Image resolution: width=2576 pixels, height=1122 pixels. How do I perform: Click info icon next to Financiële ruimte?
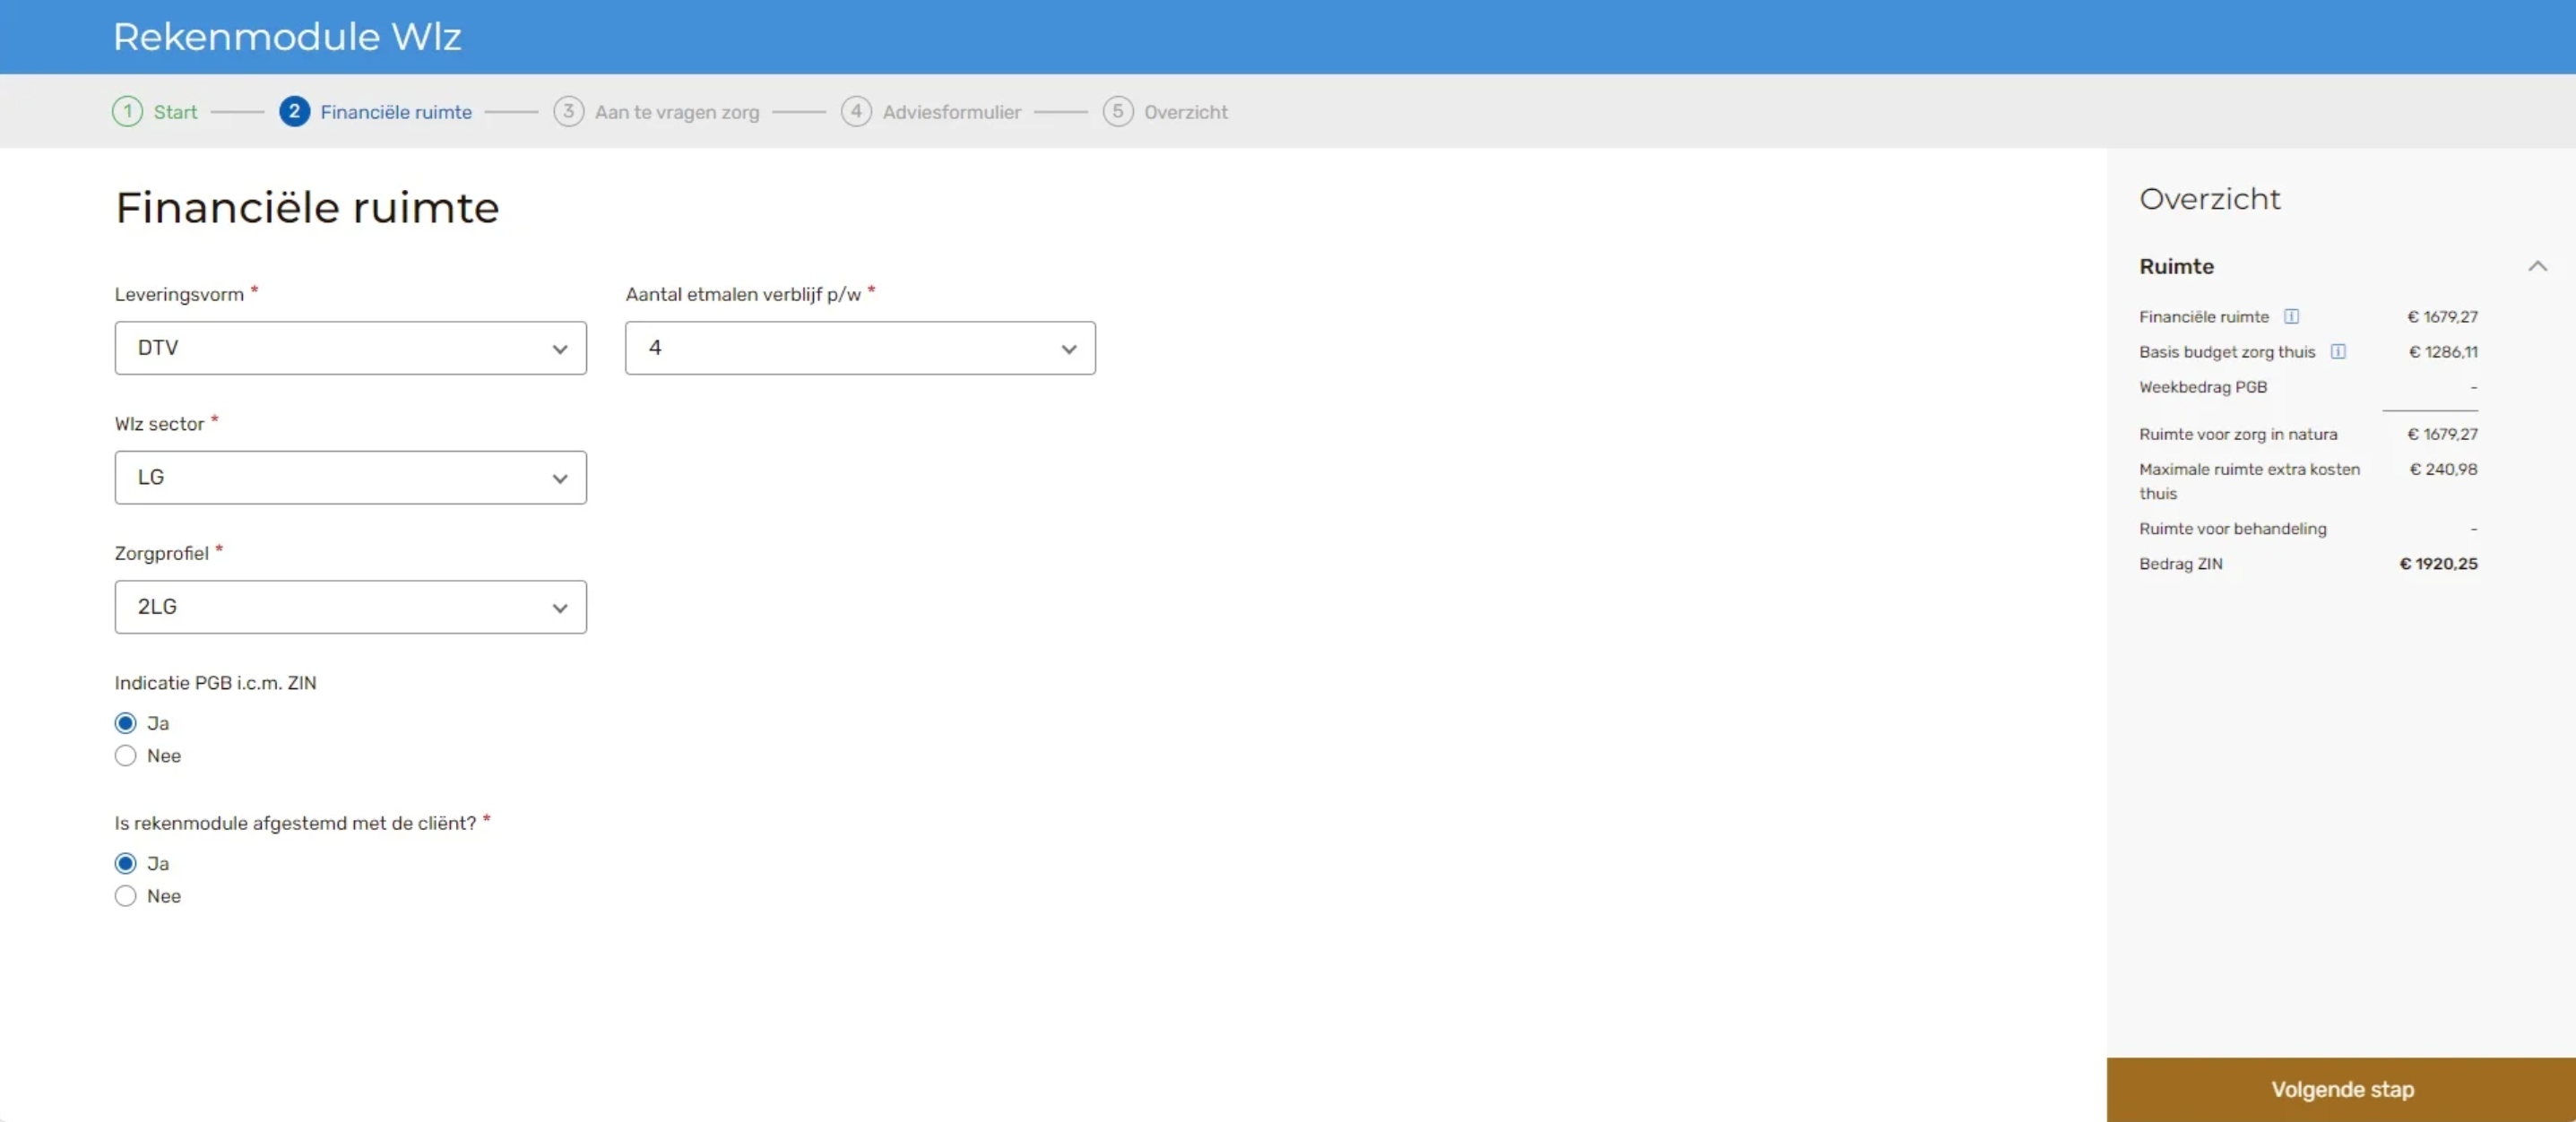(2291, 317)
